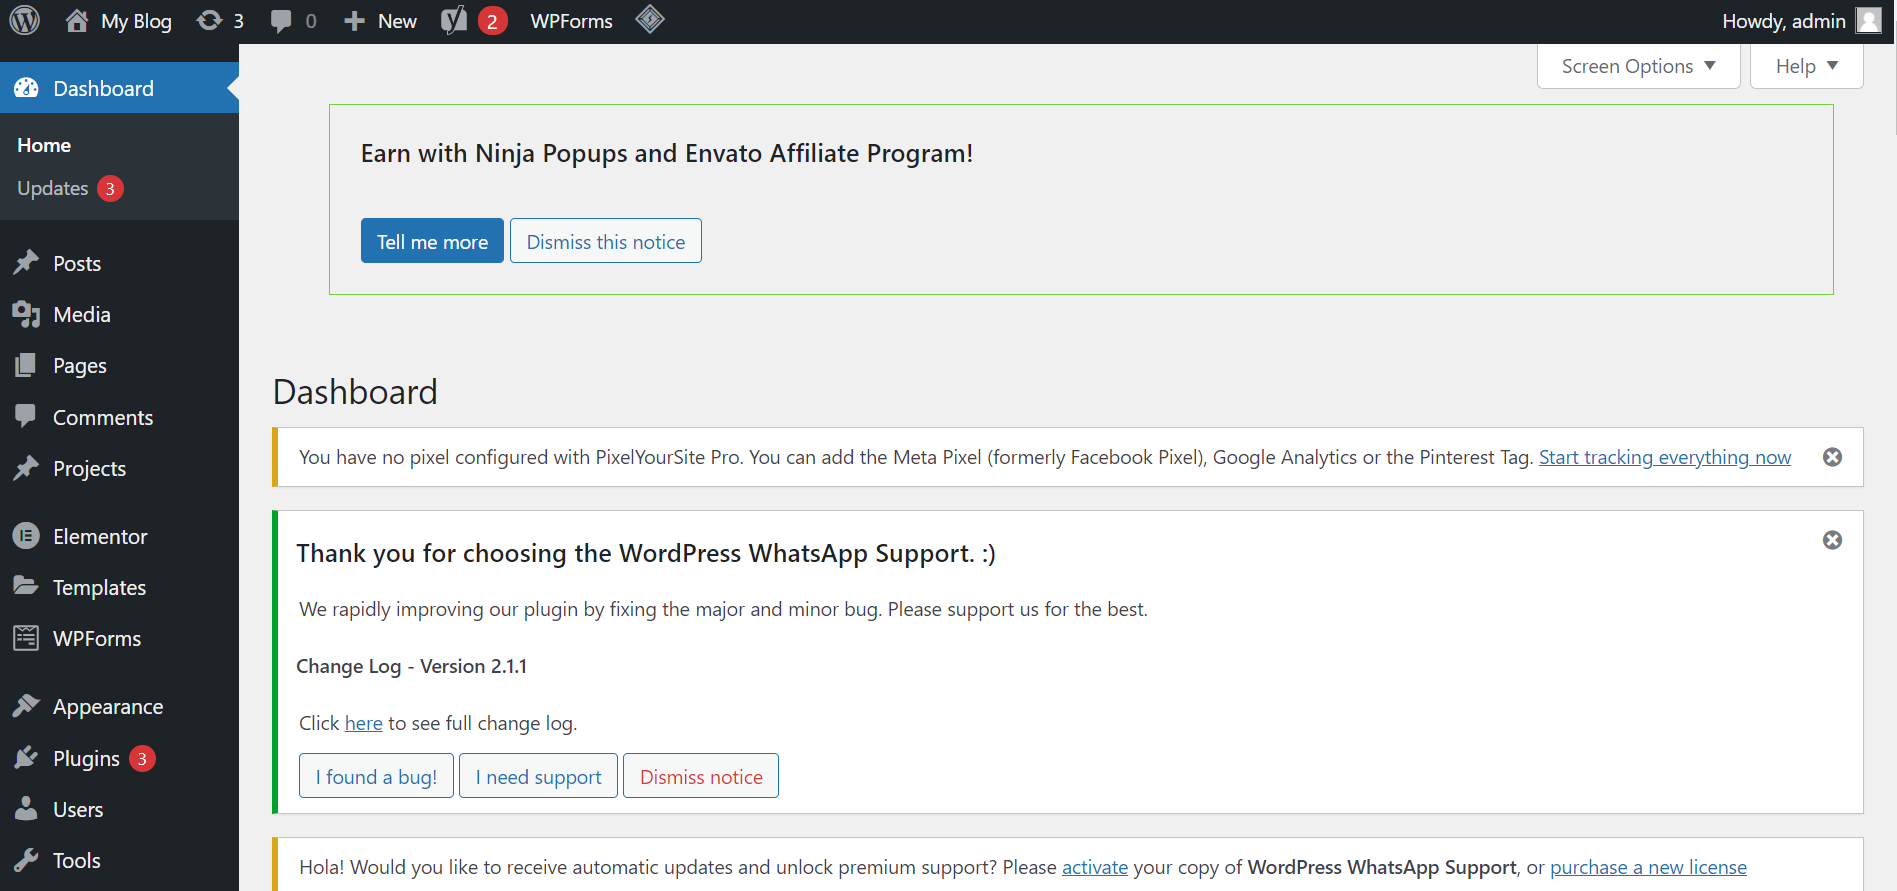
Task: Expand the Help dropdown tab
Action: pos(1806,66)
